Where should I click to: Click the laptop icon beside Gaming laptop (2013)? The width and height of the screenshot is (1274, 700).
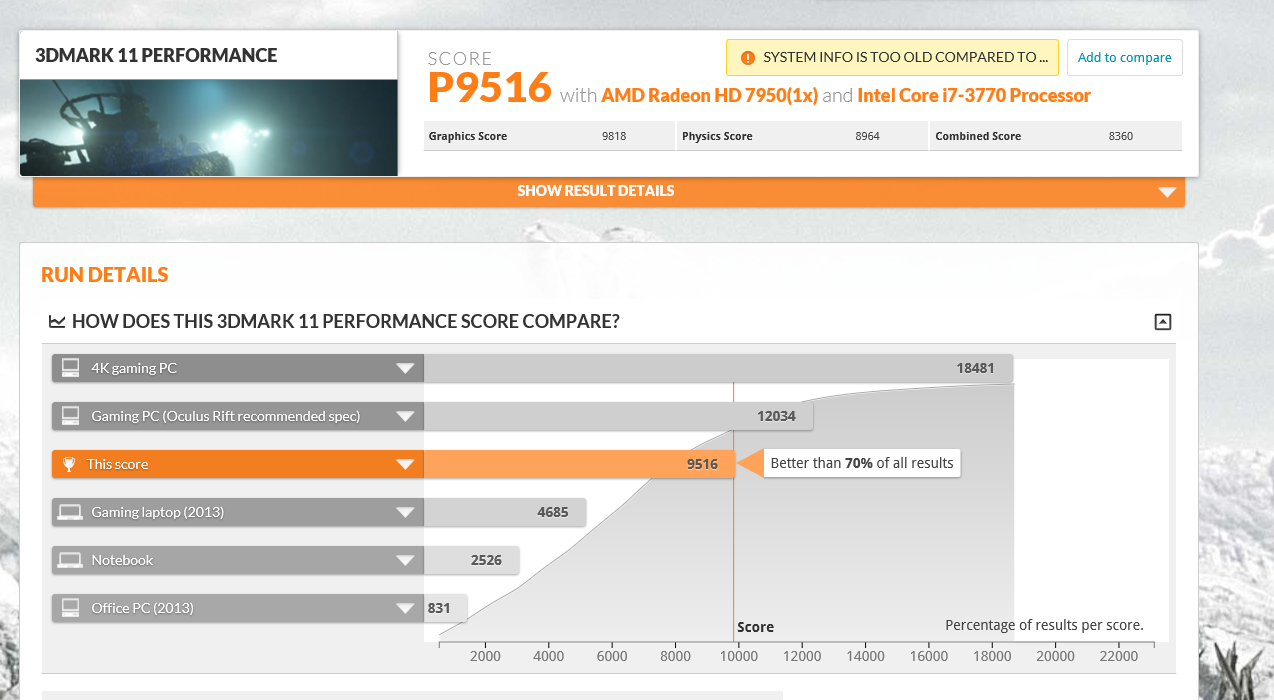[70, 512]
